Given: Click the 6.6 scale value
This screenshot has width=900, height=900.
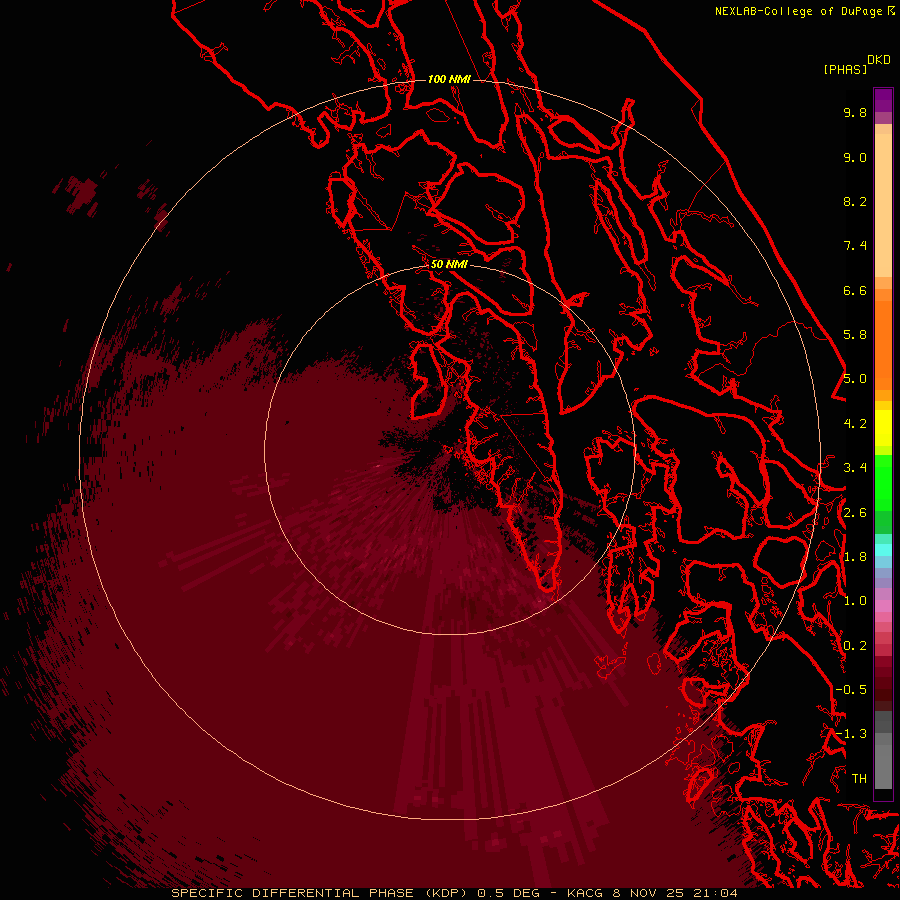Looking at the screenshot, I should (x=855, y=290).
